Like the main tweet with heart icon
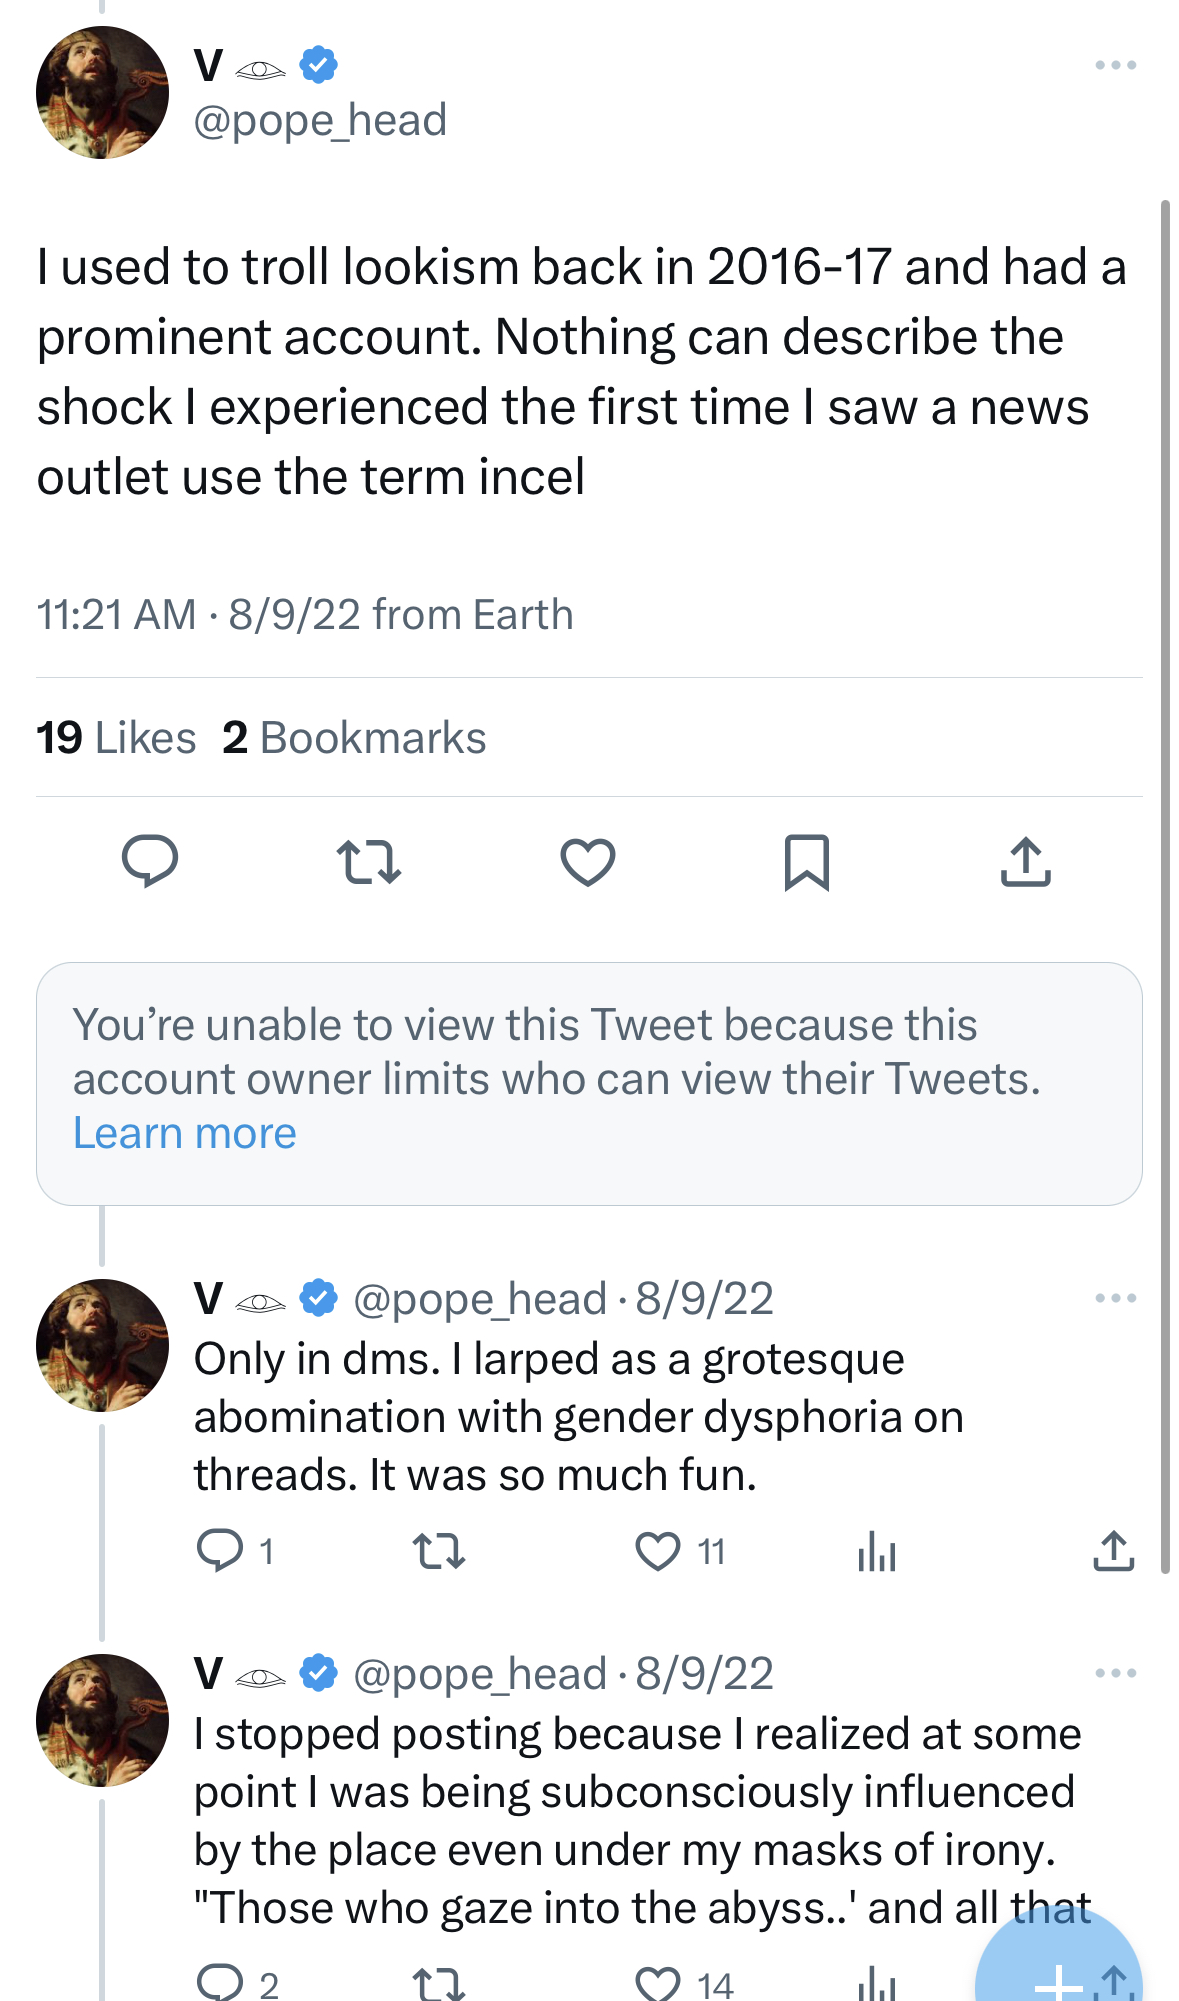Screen dimensions: 1179x2001 588,862
